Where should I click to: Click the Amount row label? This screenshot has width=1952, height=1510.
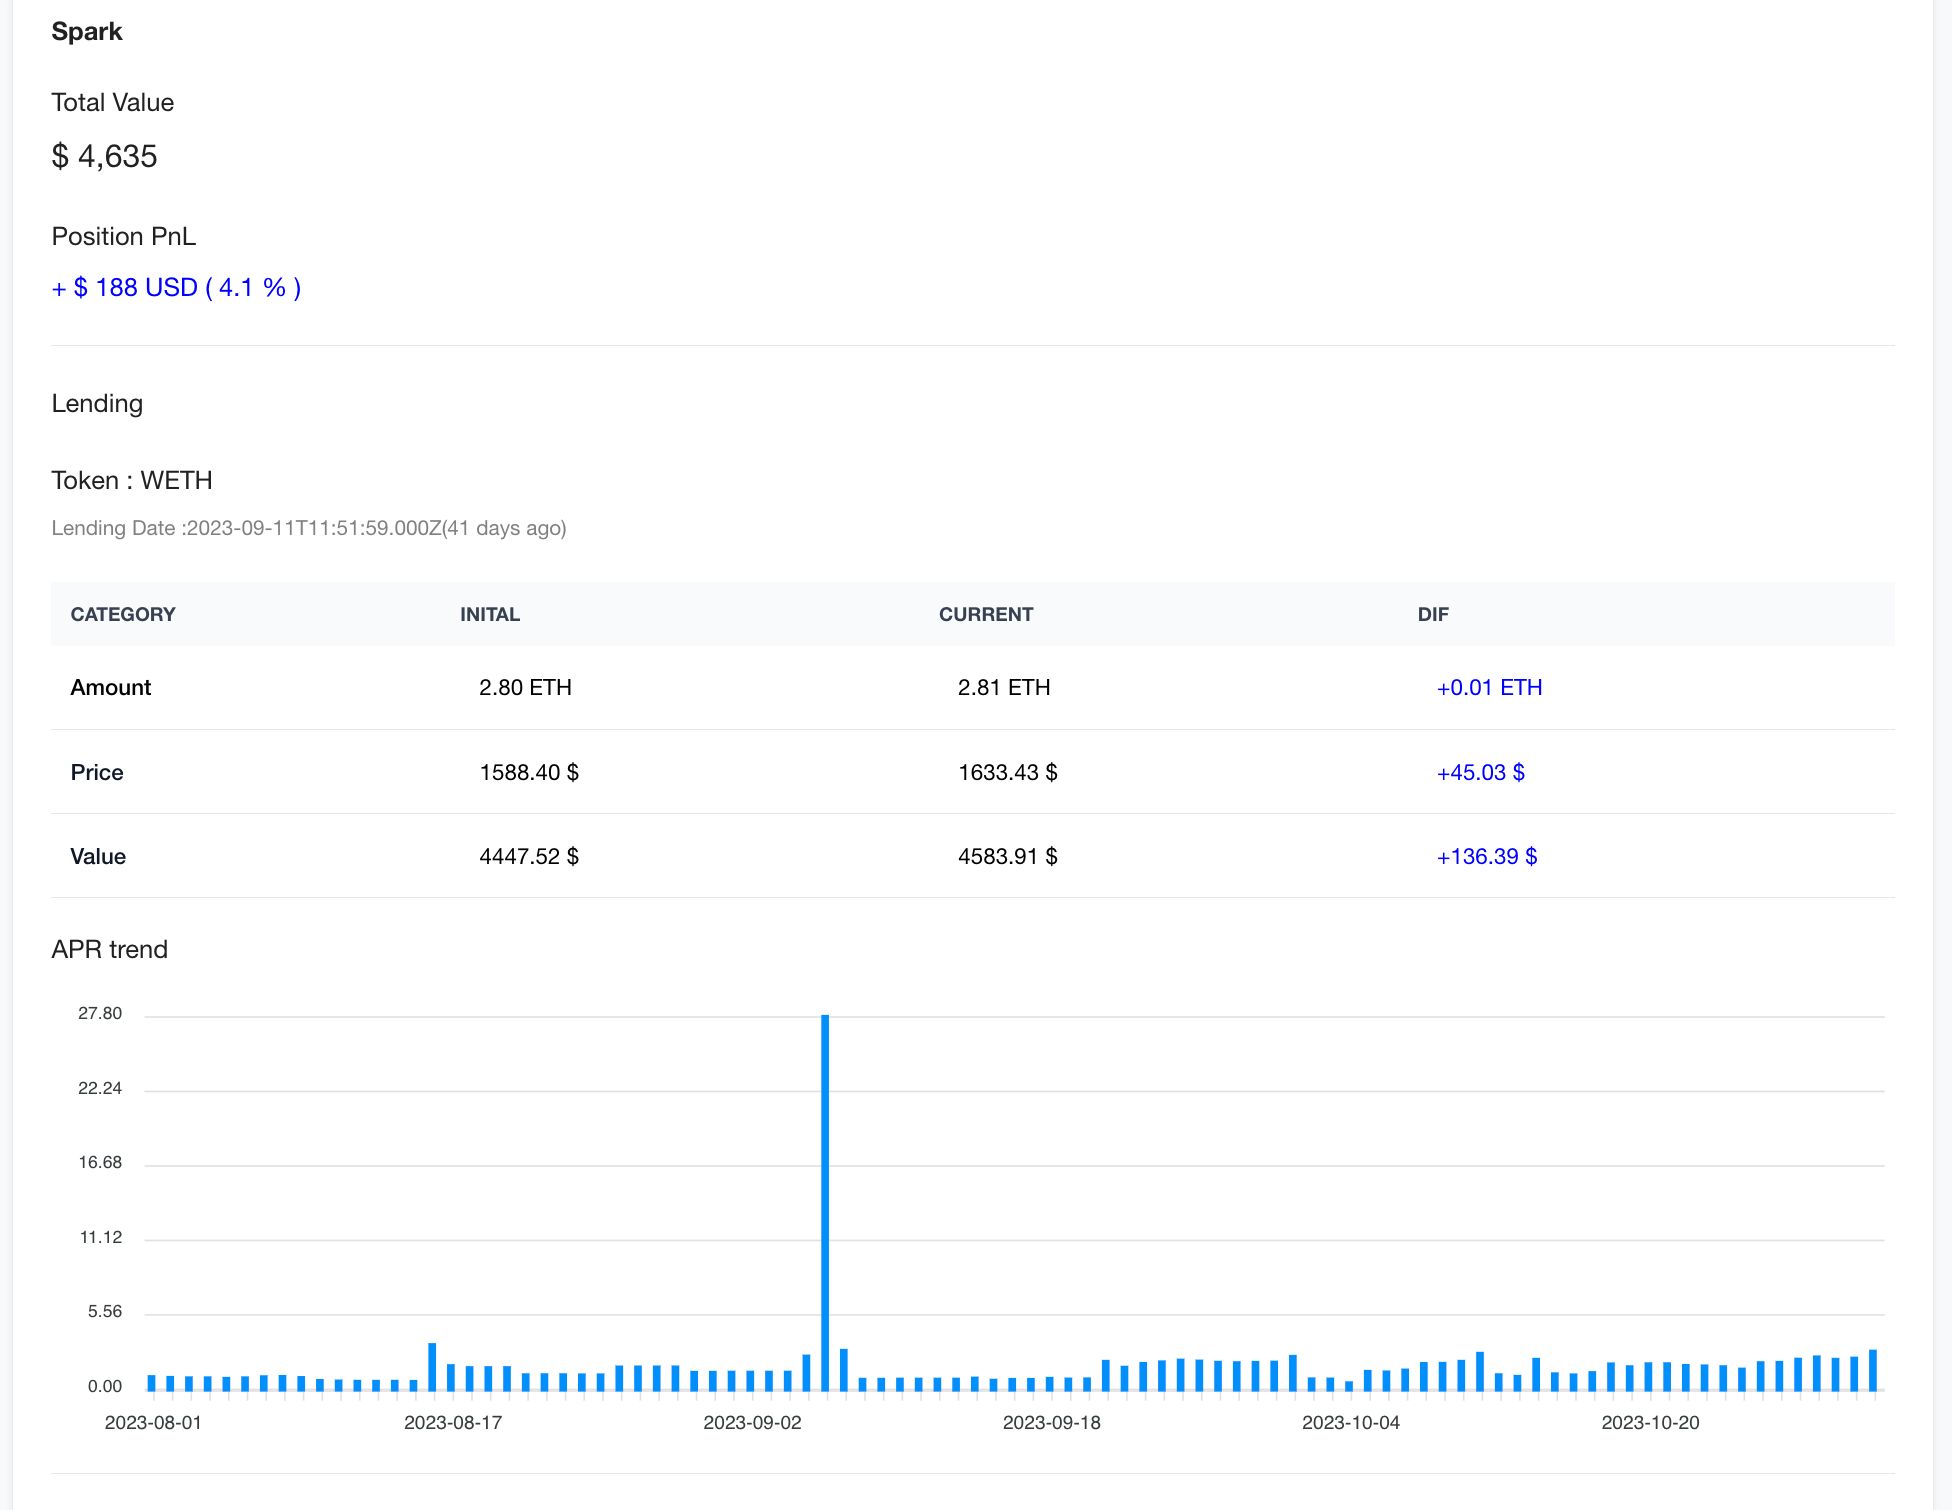point(111,688)
